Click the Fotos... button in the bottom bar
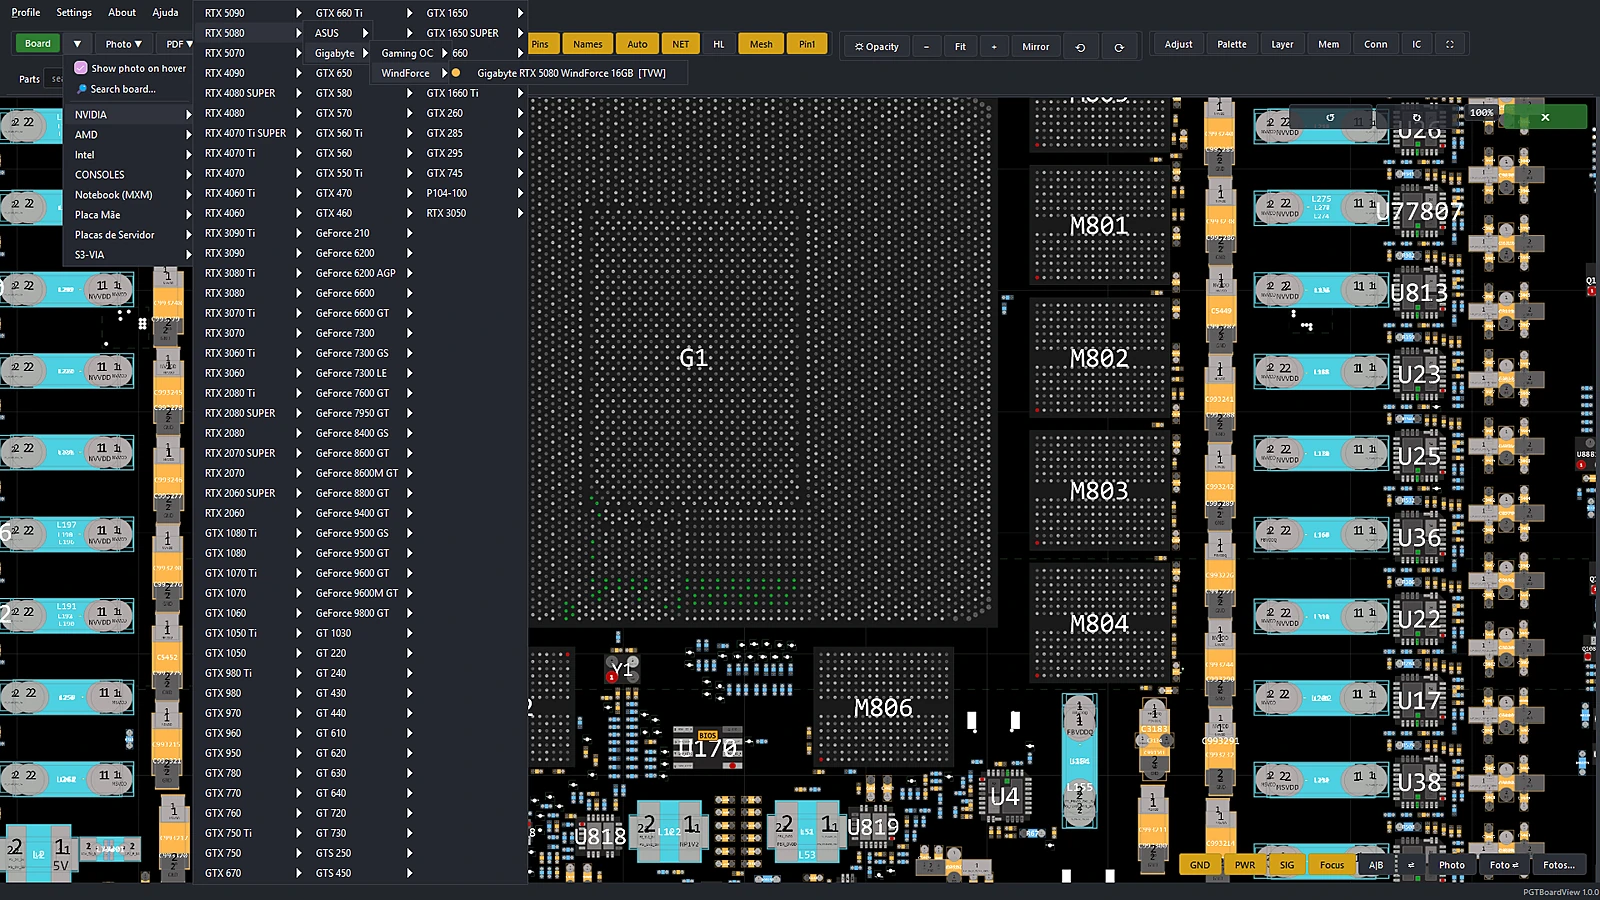This screenshot has width=1600, height=900. (x=1558, y=865)
